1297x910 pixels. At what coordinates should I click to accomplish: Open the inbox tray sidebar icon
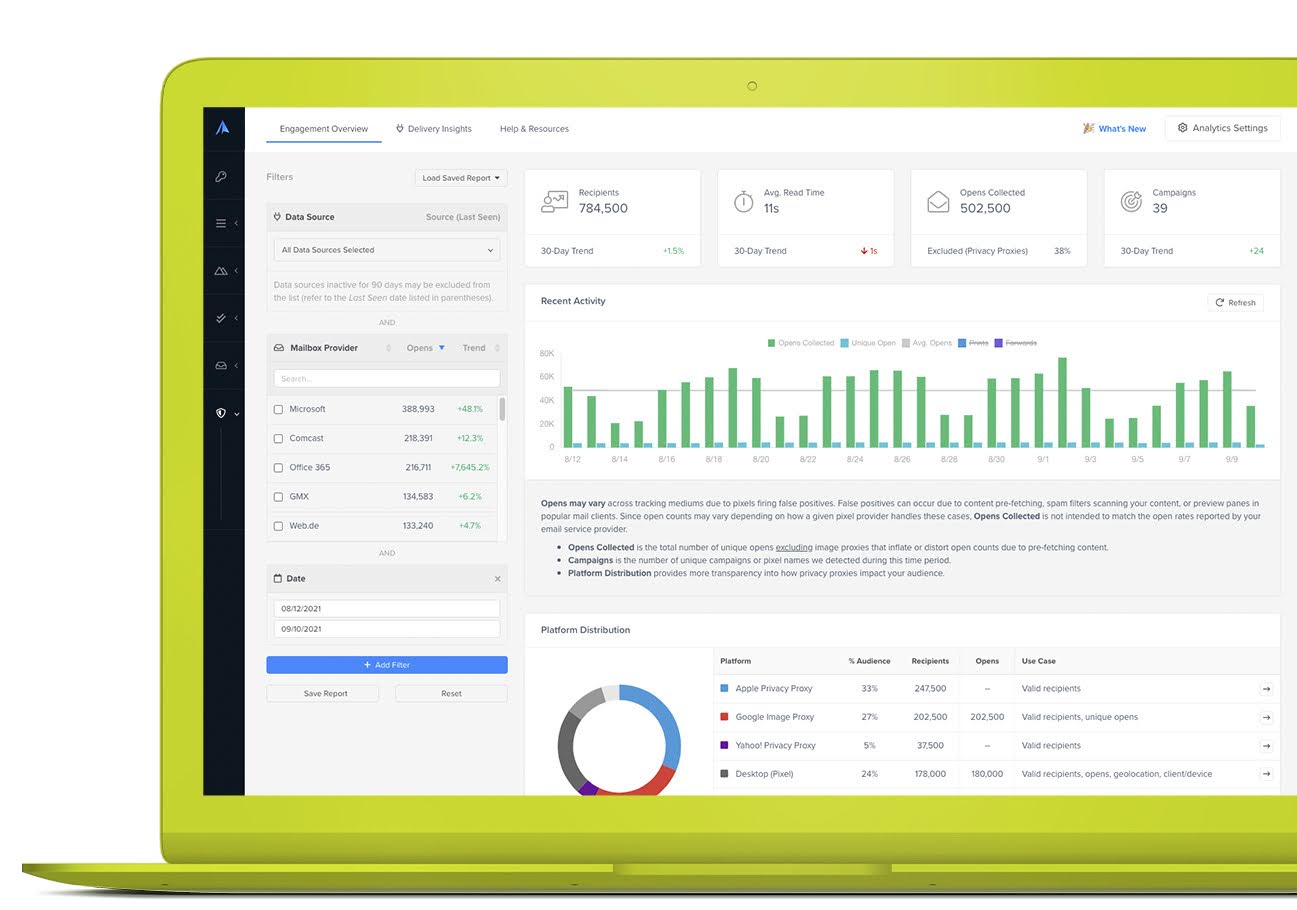click(x=221, y=366)
